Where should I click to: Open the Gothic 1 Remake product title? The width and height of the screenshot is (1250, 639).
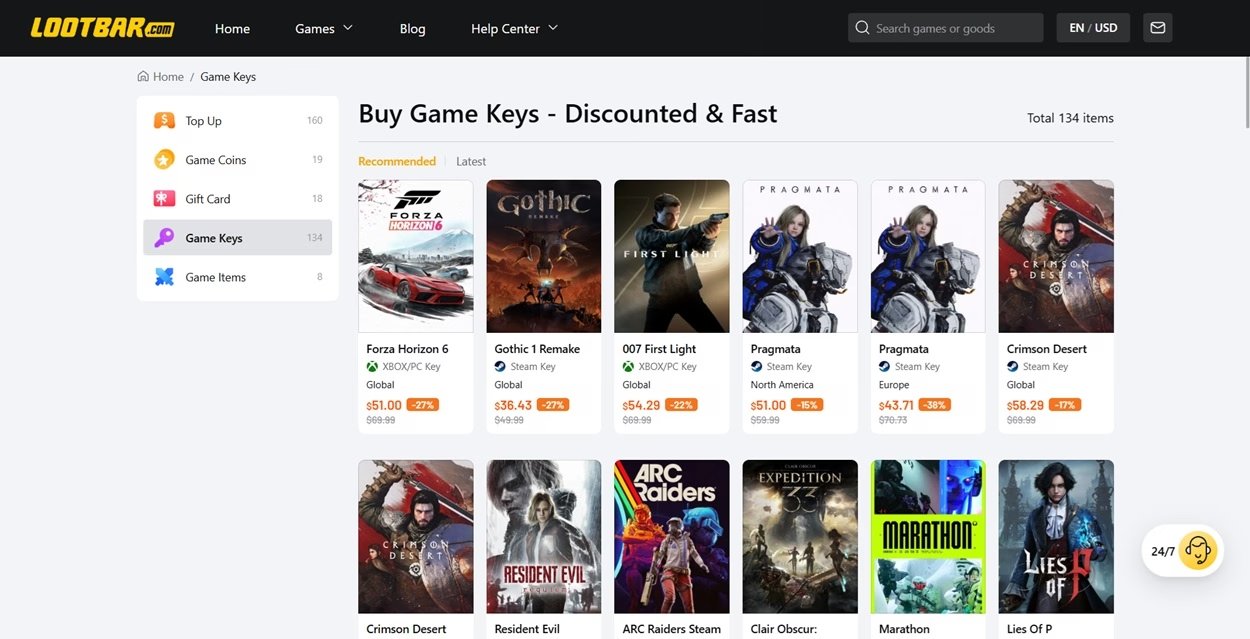pos(537,349)
